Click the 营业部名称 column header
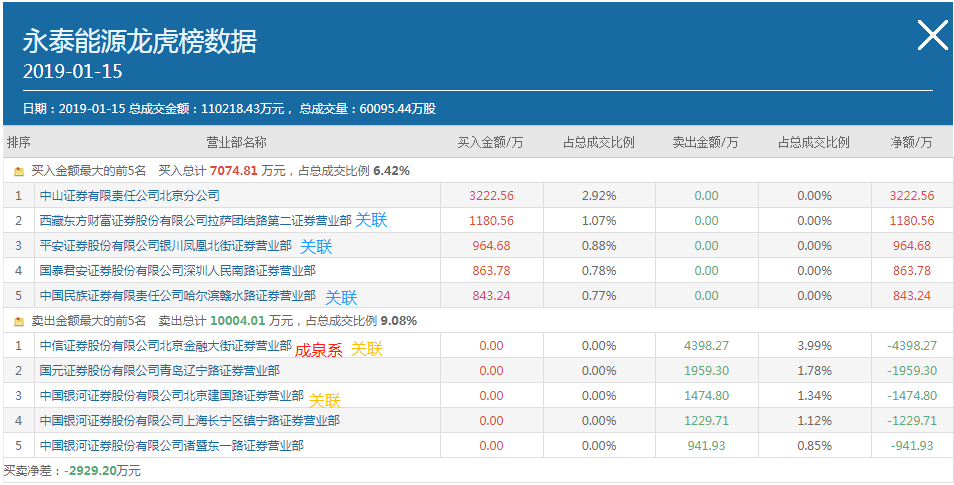 pos(237,142)
